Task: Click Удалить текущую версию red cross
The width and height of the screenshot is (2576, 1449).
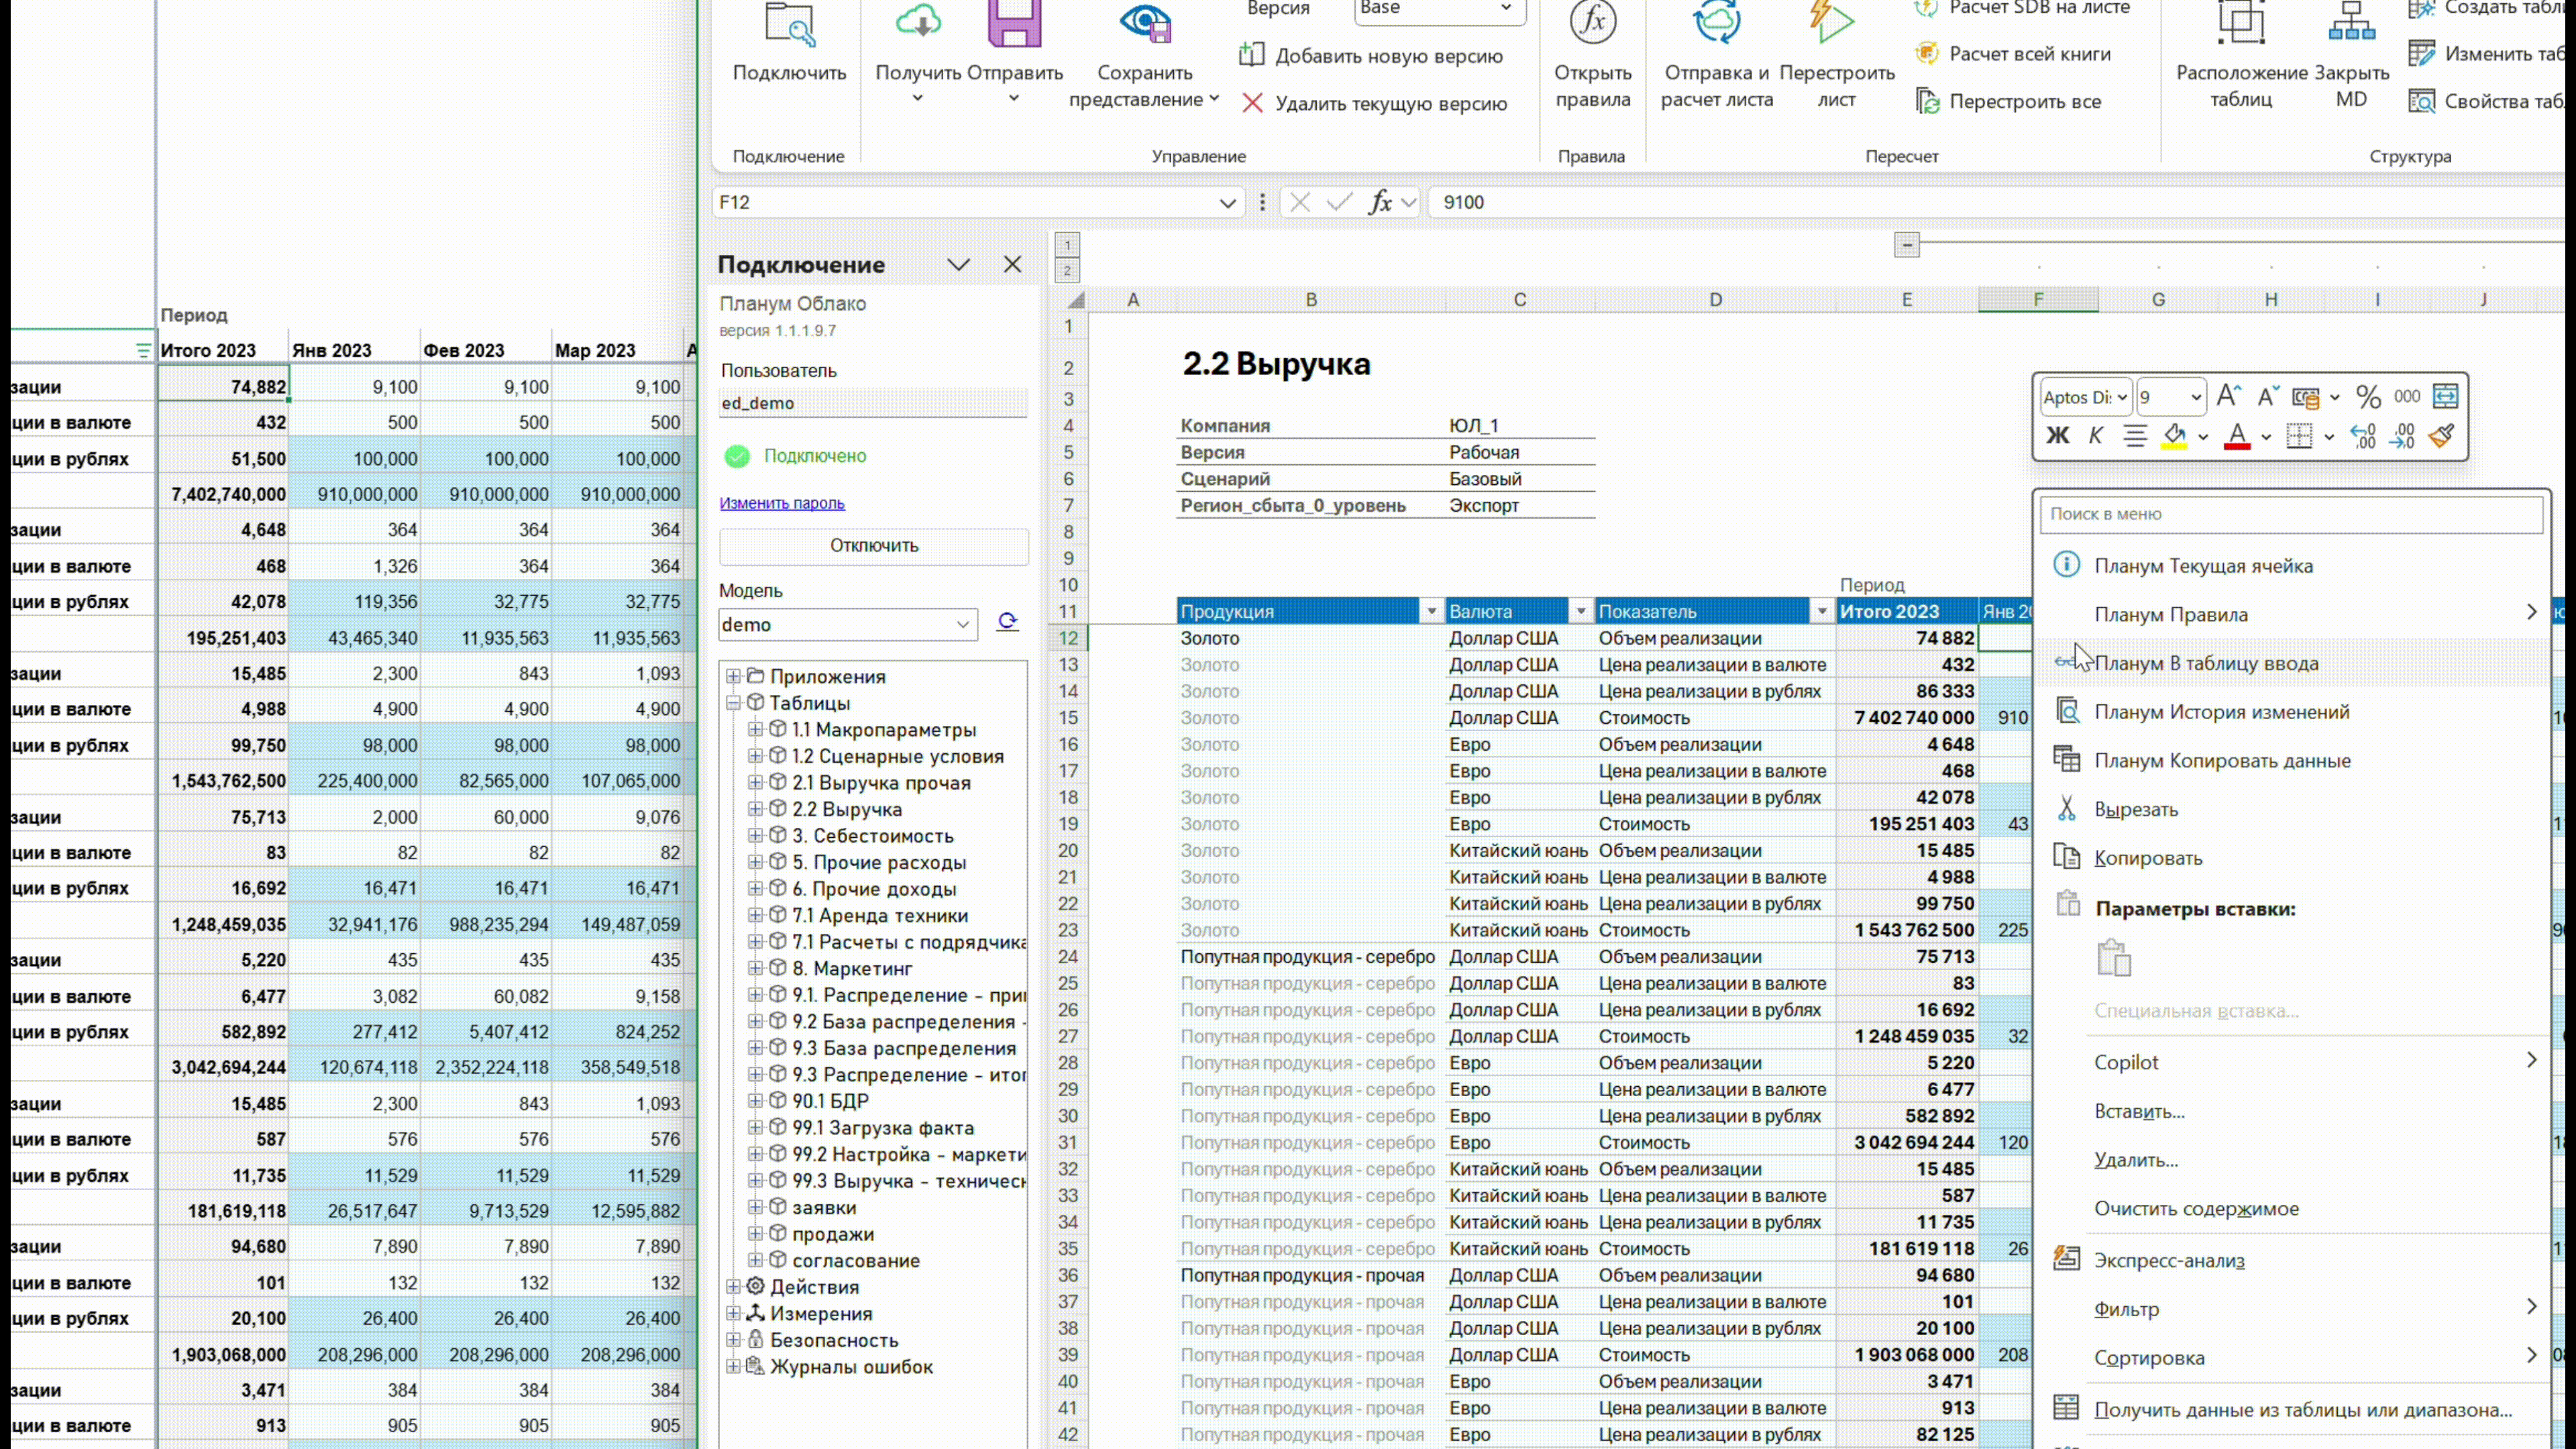Action: click(1252, 103)
